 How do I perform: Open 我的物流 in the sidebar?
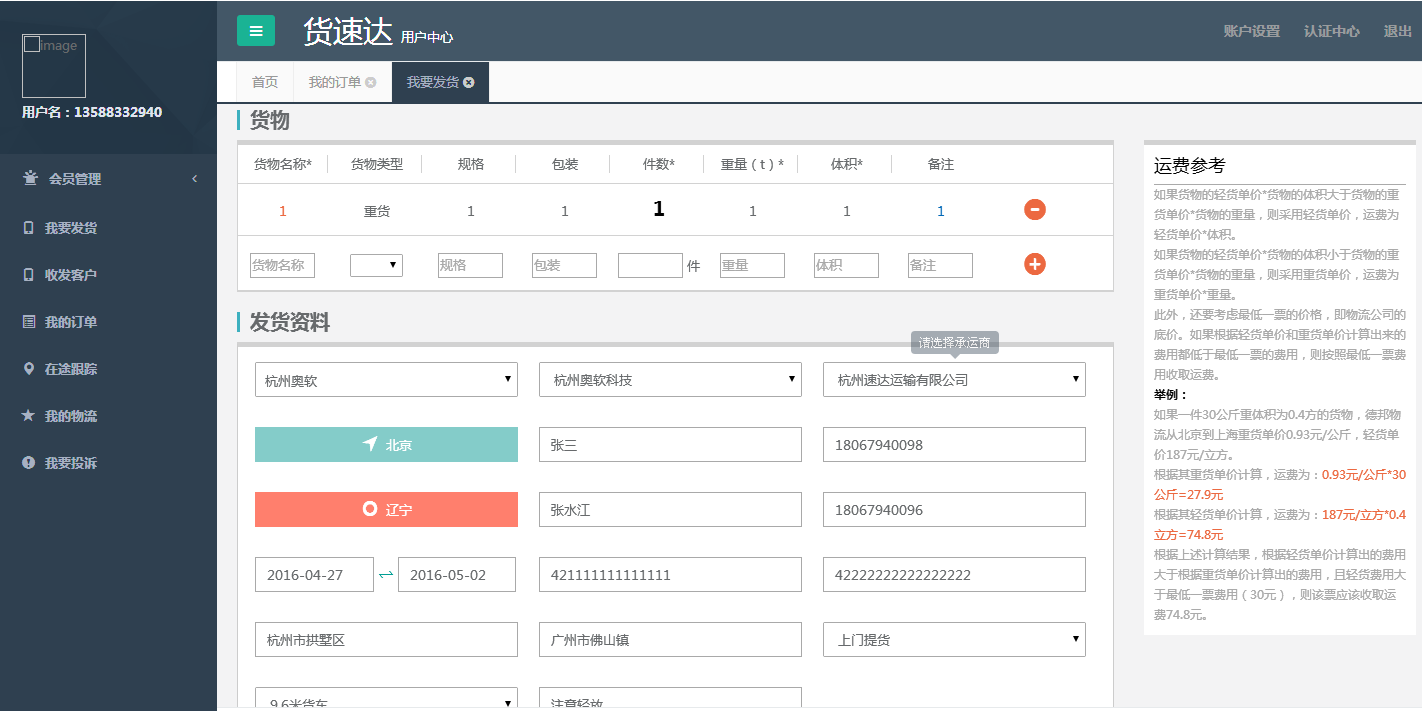point(70,416)
